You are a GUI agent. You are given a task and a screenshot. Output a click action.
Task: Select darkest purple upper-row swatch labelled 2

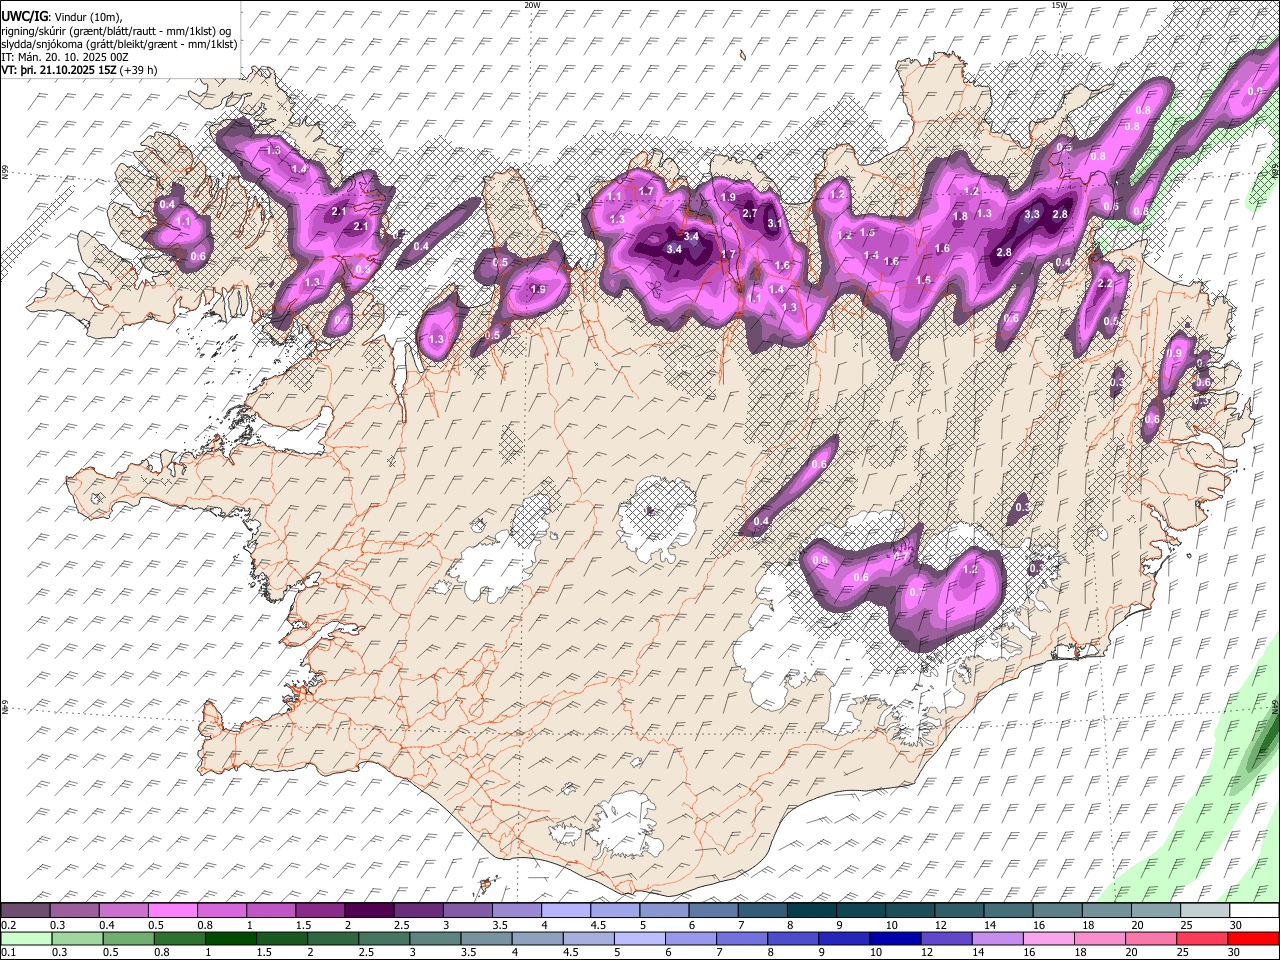coord(369,911)
